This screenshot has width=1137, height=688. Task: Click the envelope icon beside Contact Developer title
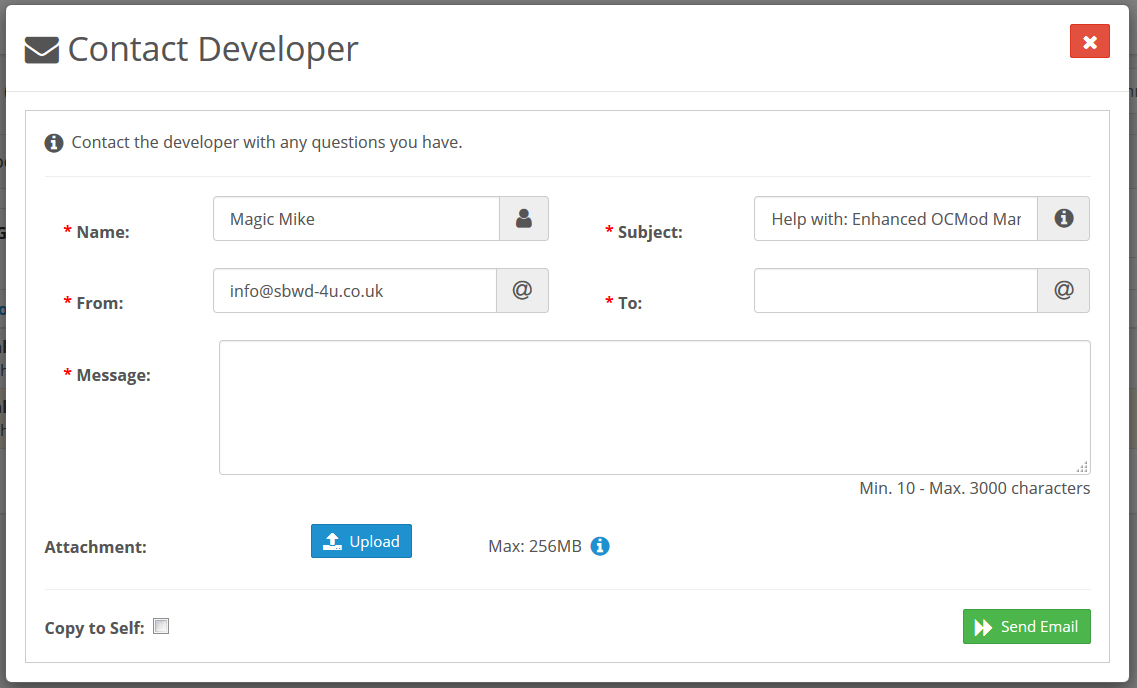(41, 50)
